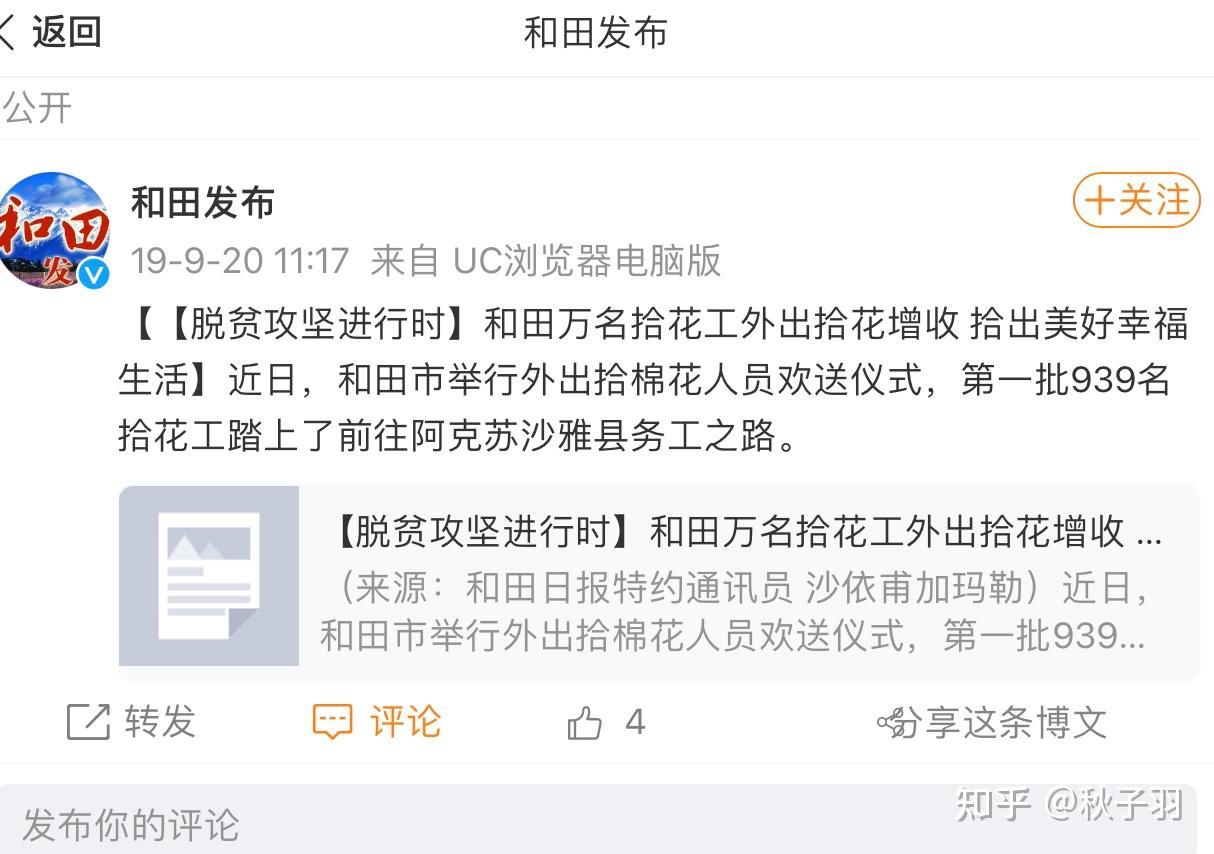Screen dimensions: 1214x854
Task: Tap the blue verified badge on avatar
Action: pos(94,274)
